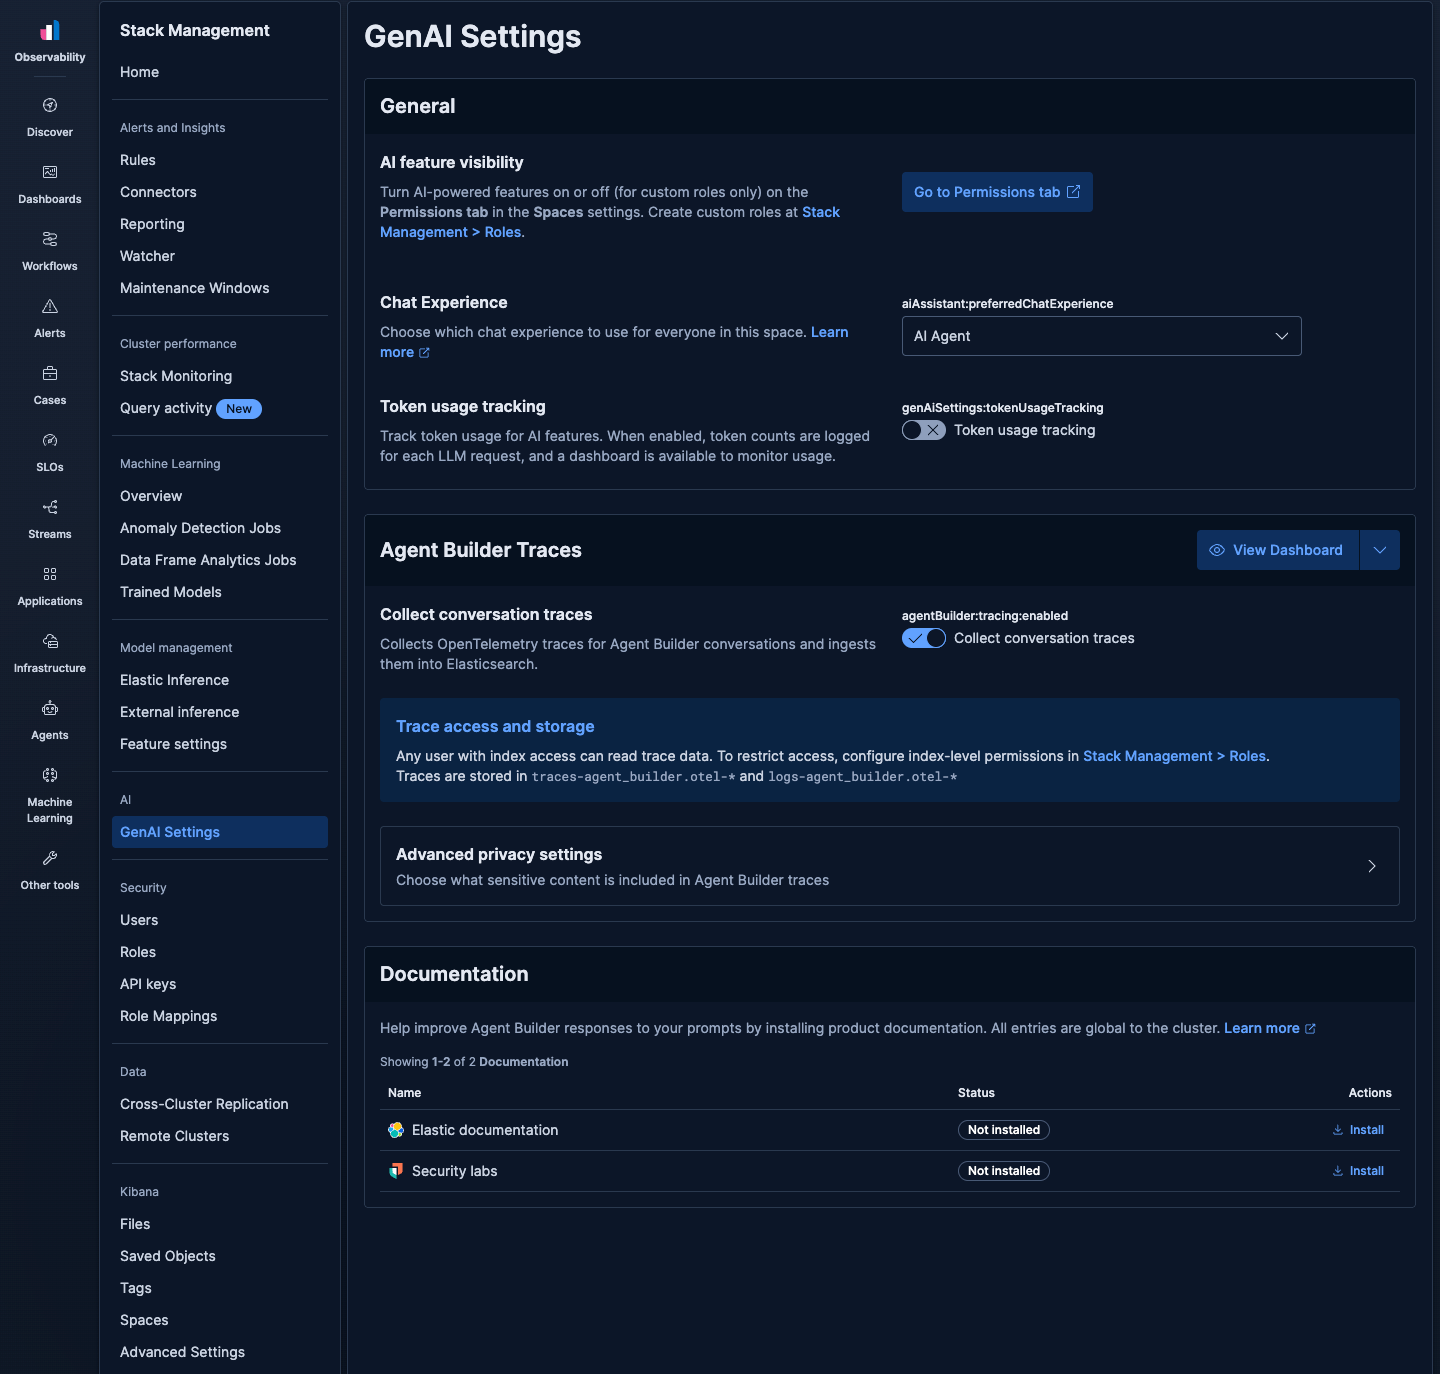Install Elastic documentation
The height and width of the screenshot is (1374, 1440).
1358,1130
